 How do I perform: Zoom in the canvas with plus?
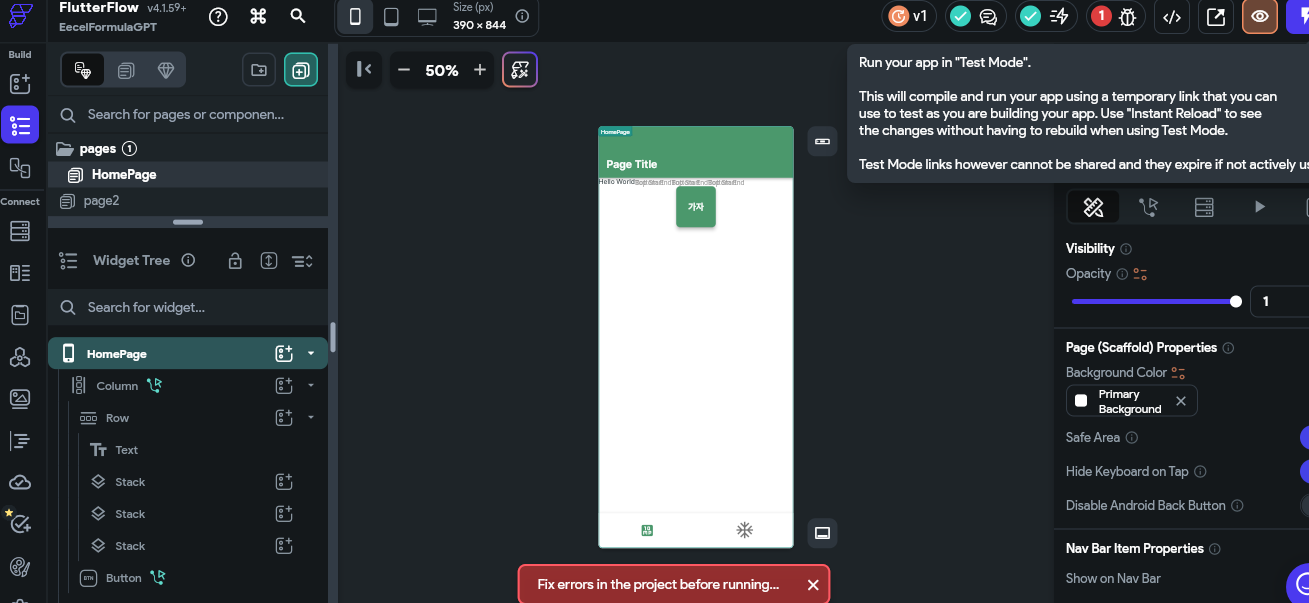coord(480,70)
